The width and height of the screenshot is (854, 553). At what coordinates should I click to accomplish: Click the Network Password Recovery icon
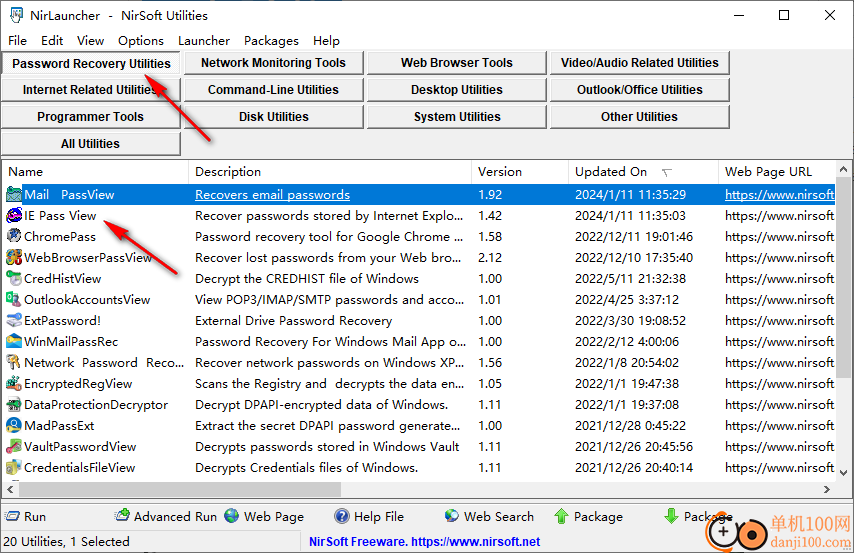click(14, 362)
